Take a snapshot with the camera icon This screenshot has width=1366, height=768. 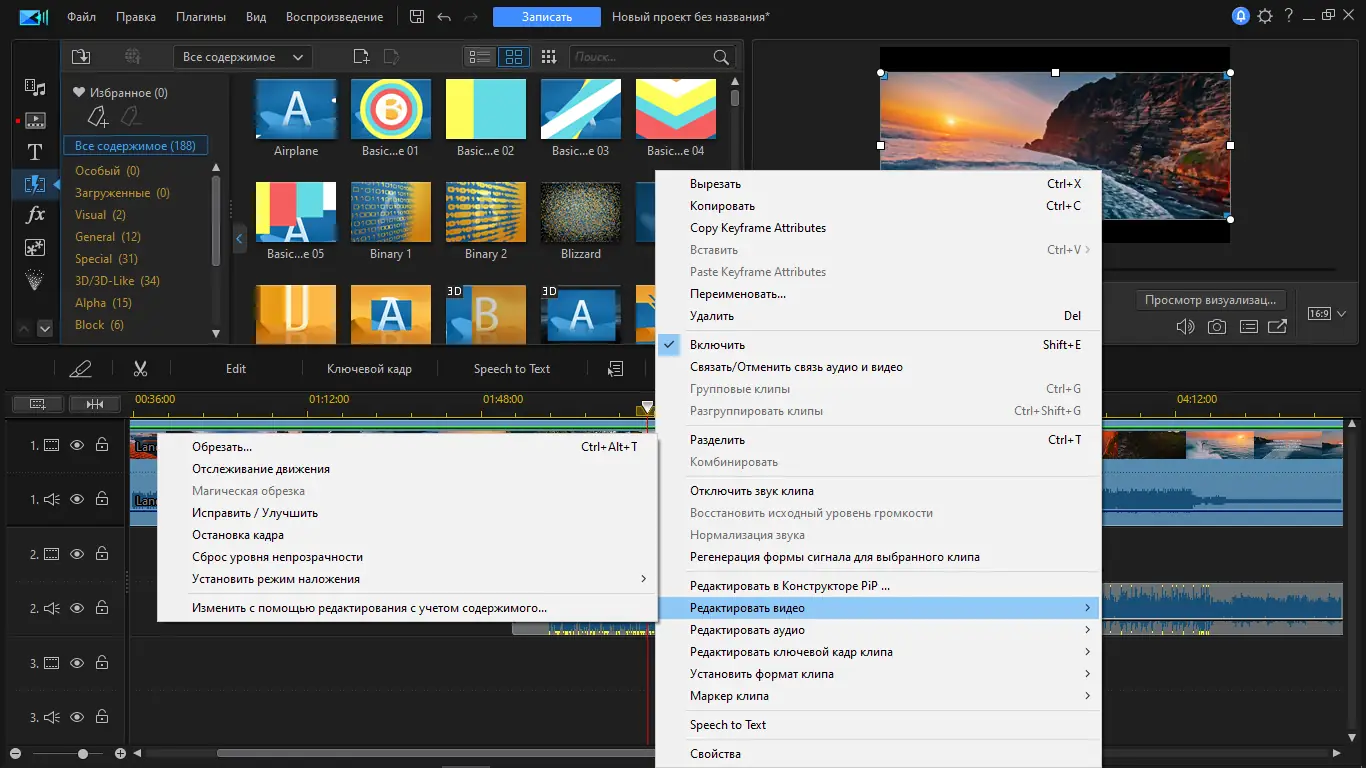pos(1217,326)
